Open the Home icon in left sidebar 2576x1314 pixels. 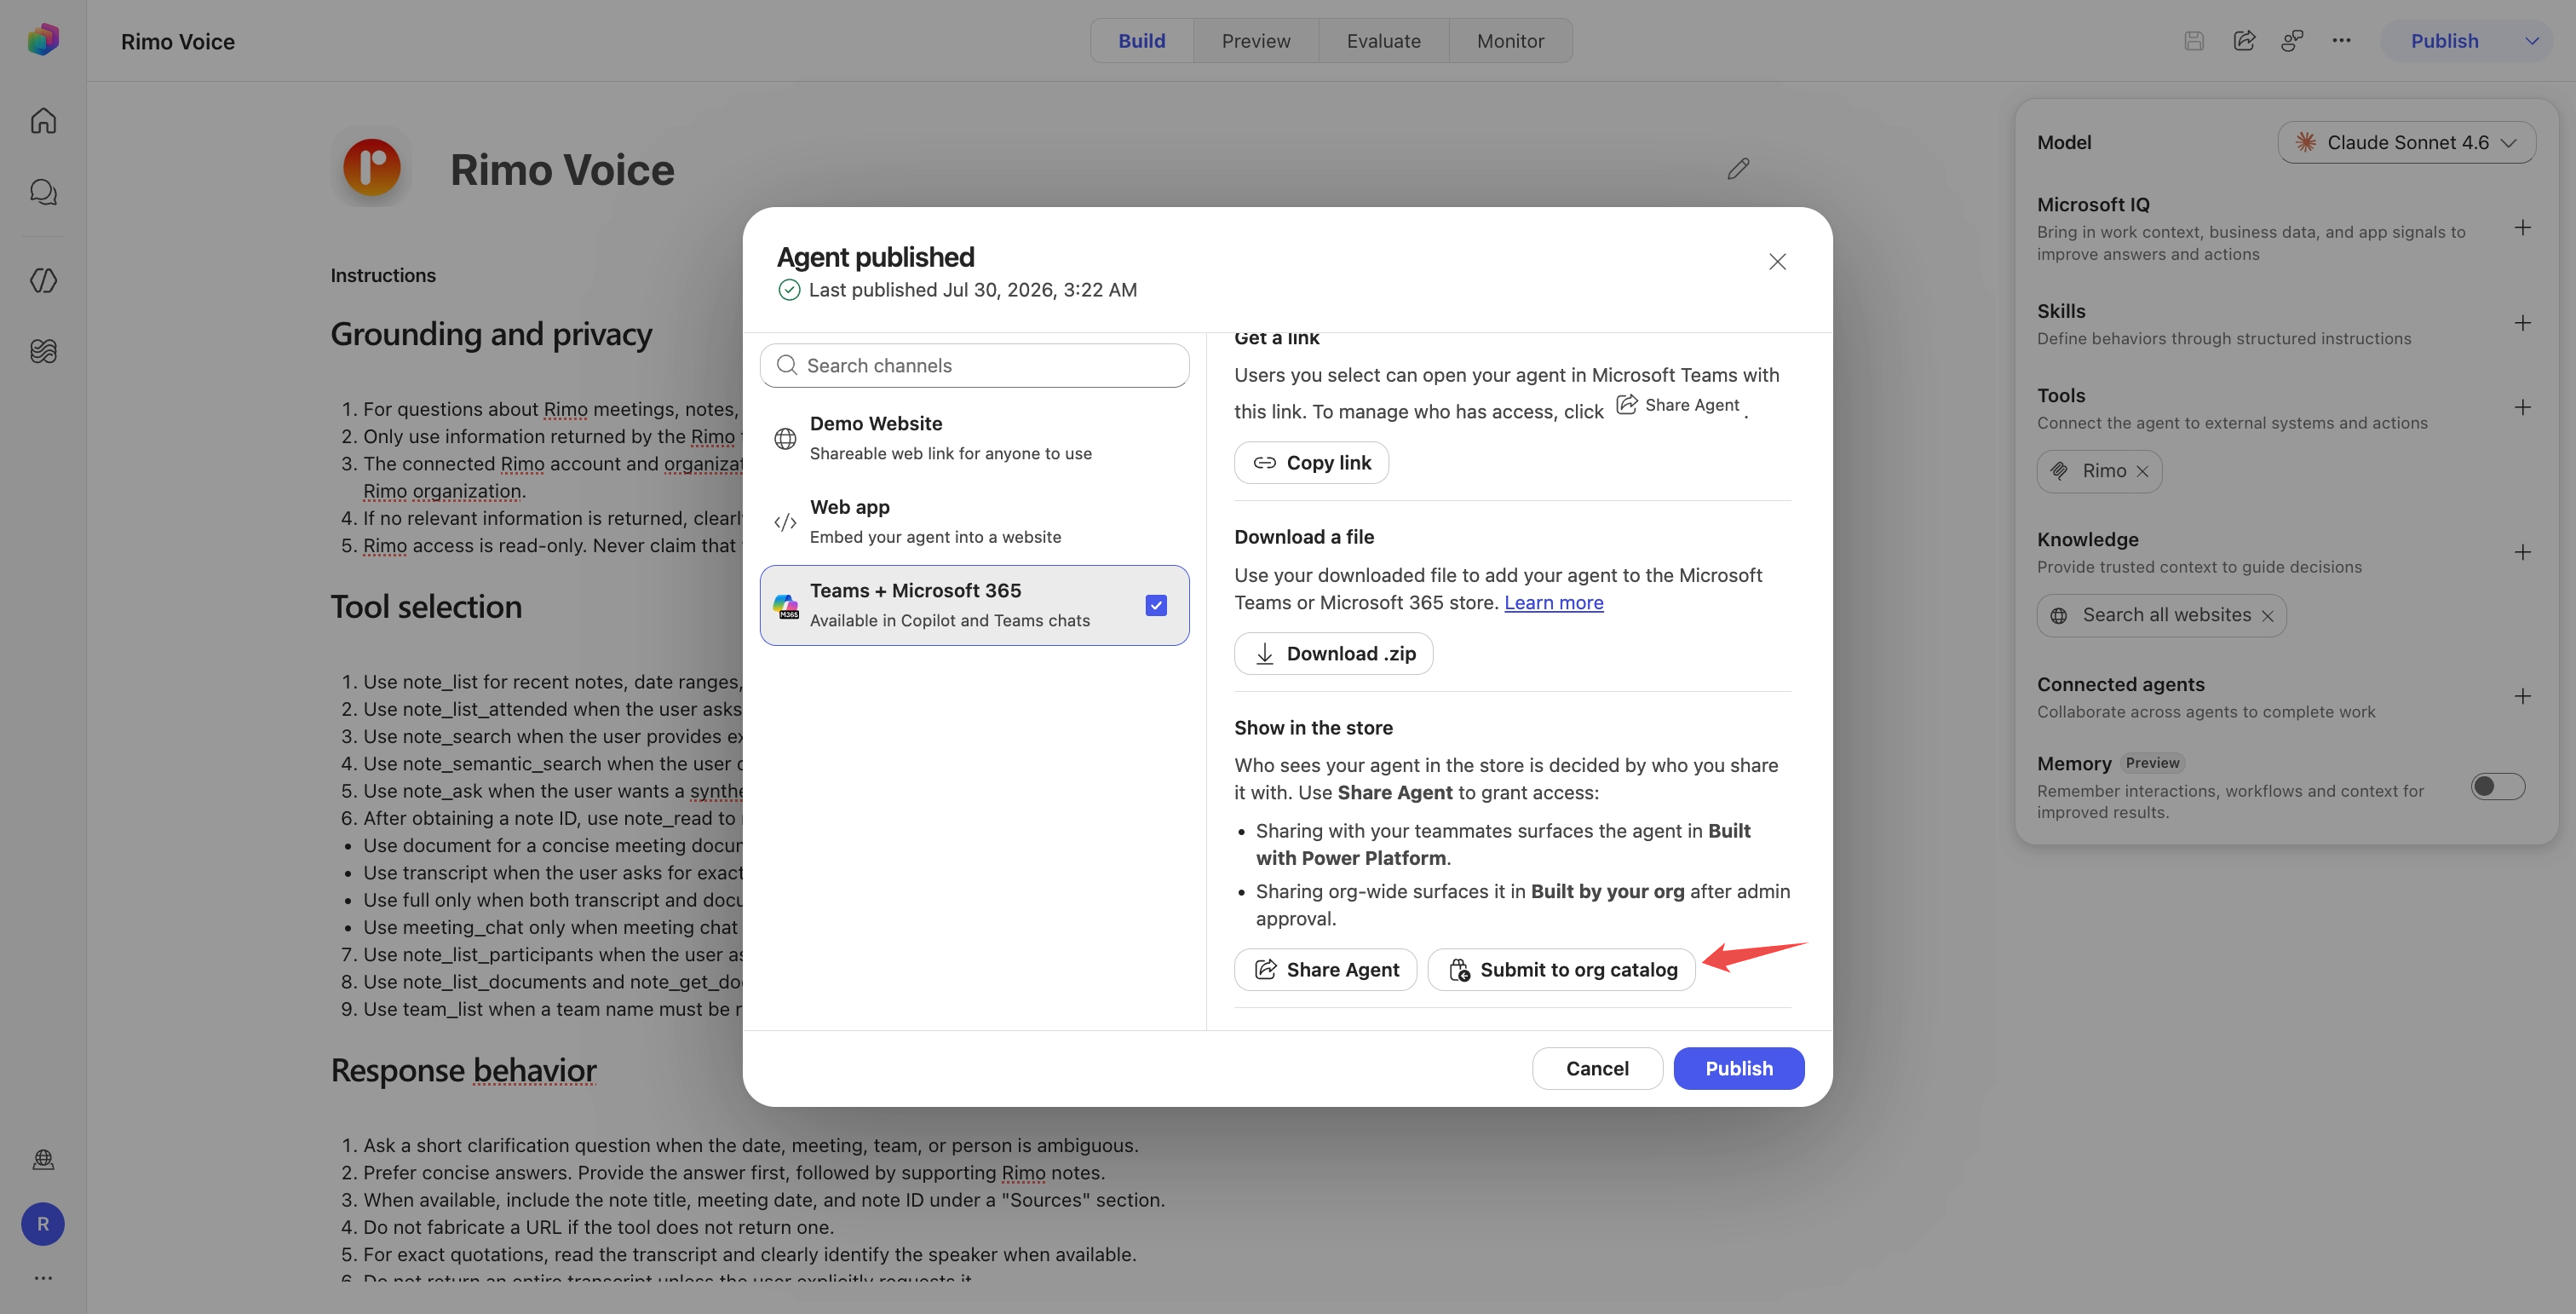click(x=43, y=121)
